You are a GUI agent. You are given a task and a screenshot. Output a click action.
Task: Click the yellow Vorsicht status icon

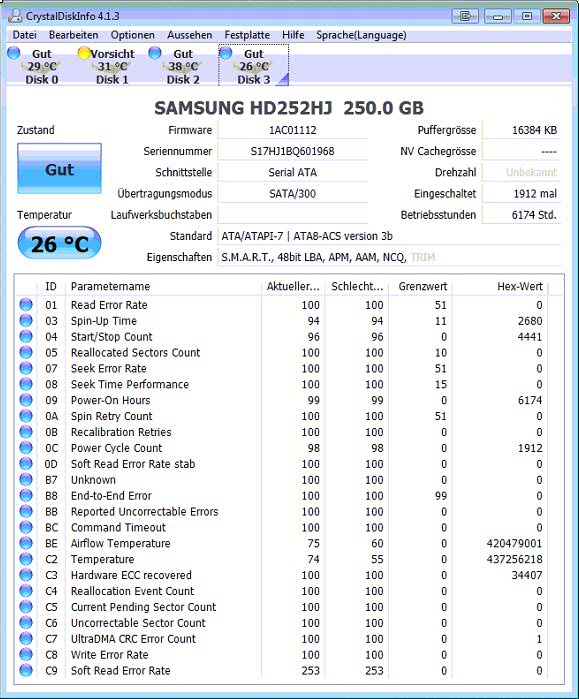84,53
